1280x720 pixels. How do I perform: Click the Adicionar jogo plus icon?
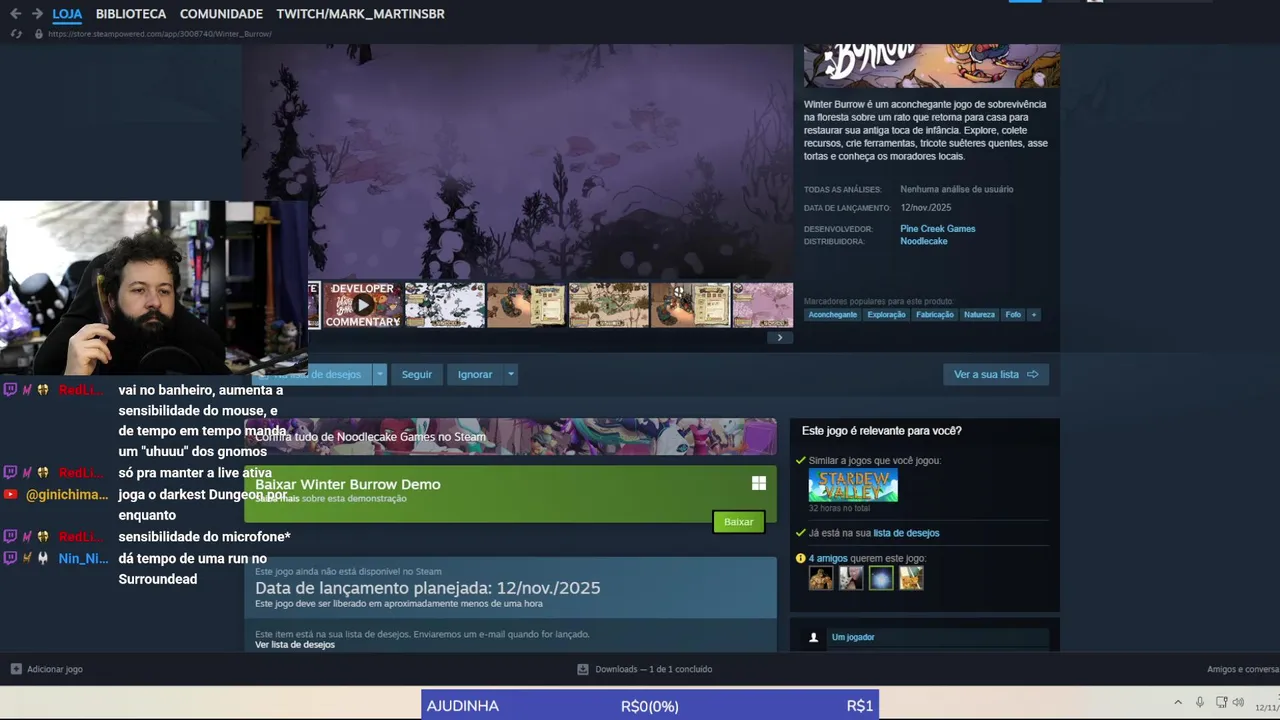coord(16,669)
